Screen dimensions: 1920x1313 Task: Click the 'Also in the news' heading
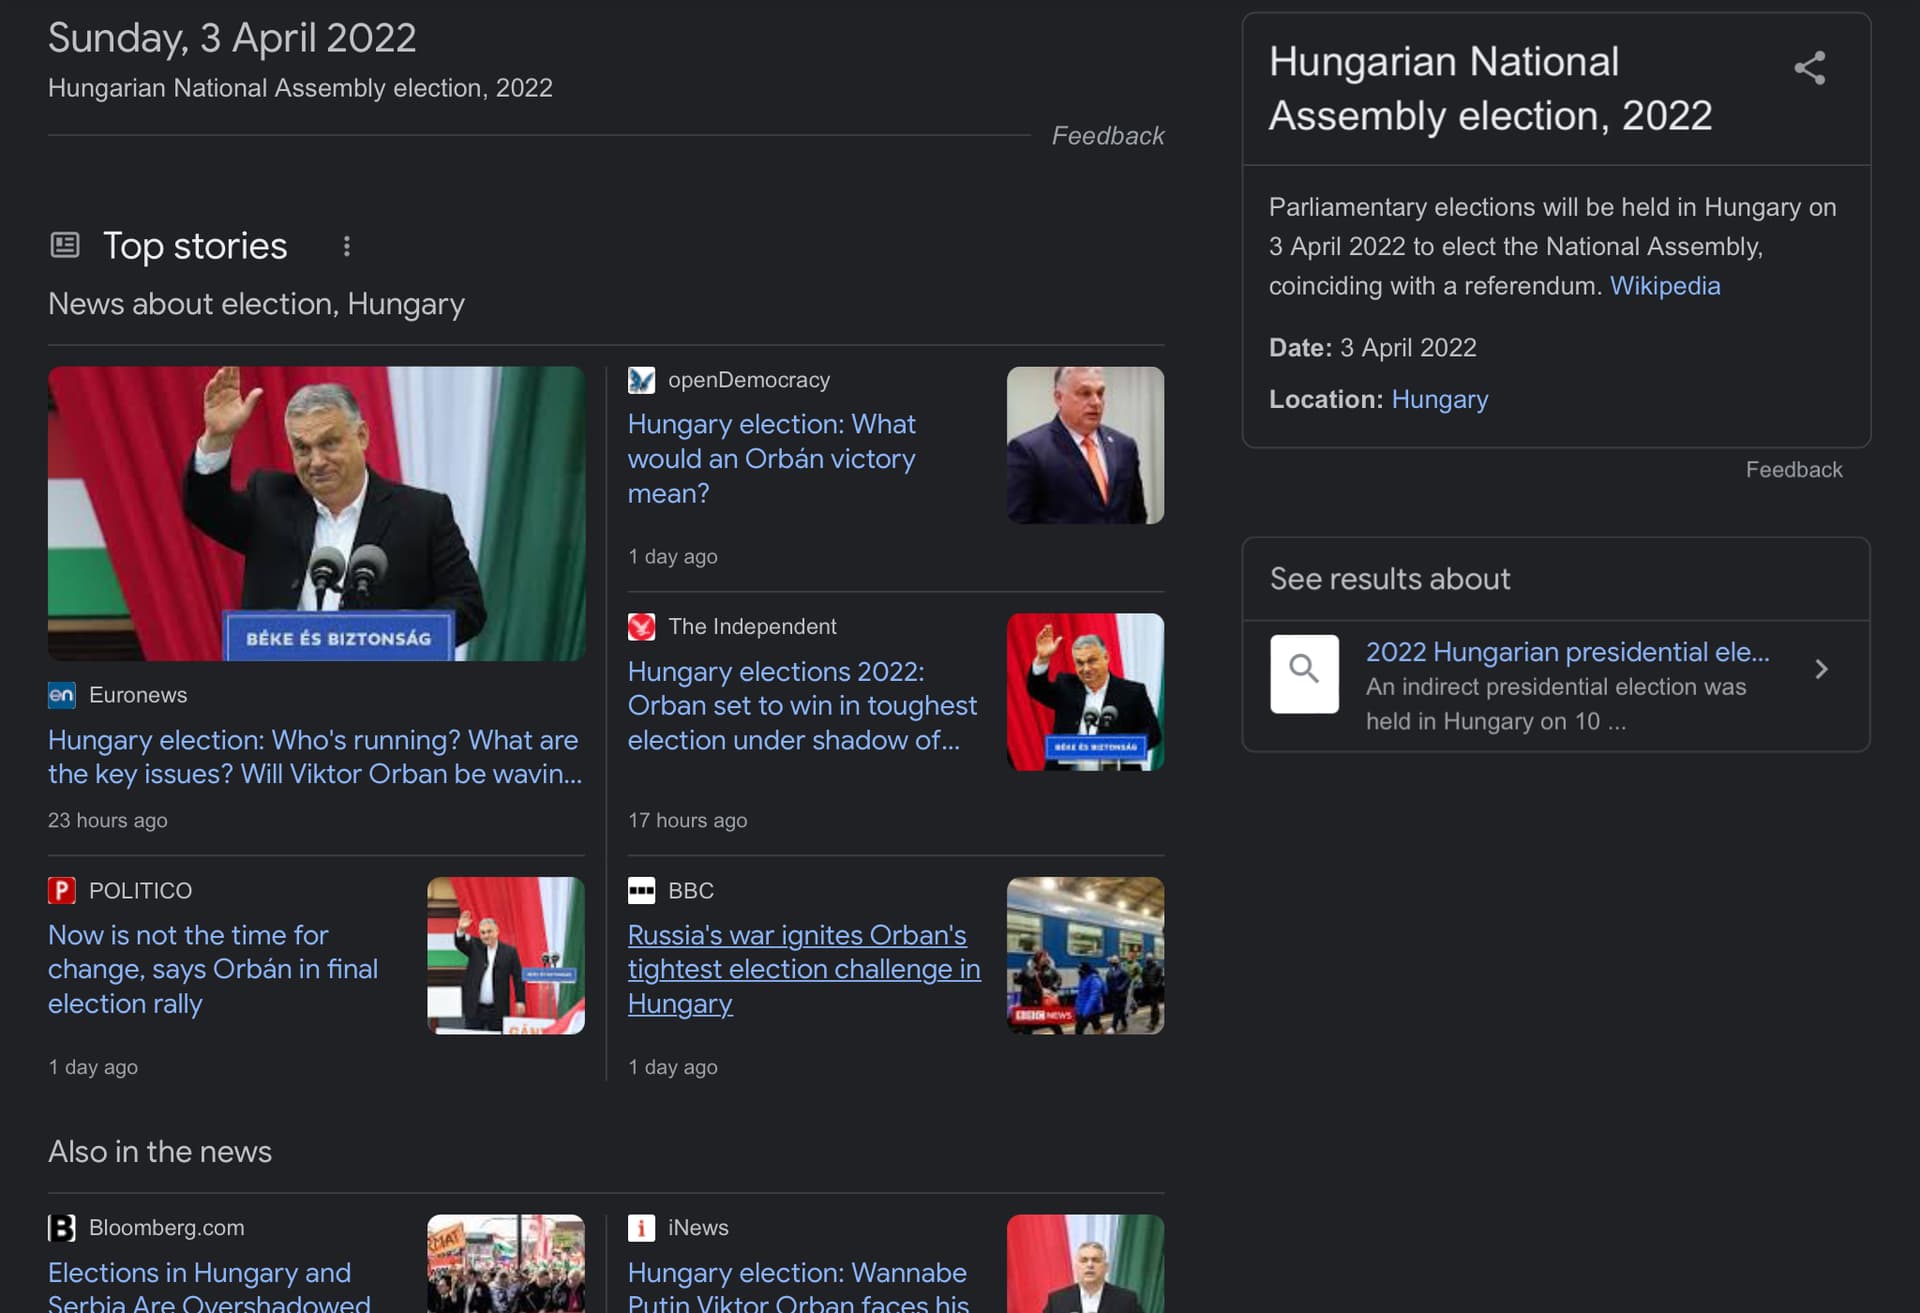point(160,1152)
